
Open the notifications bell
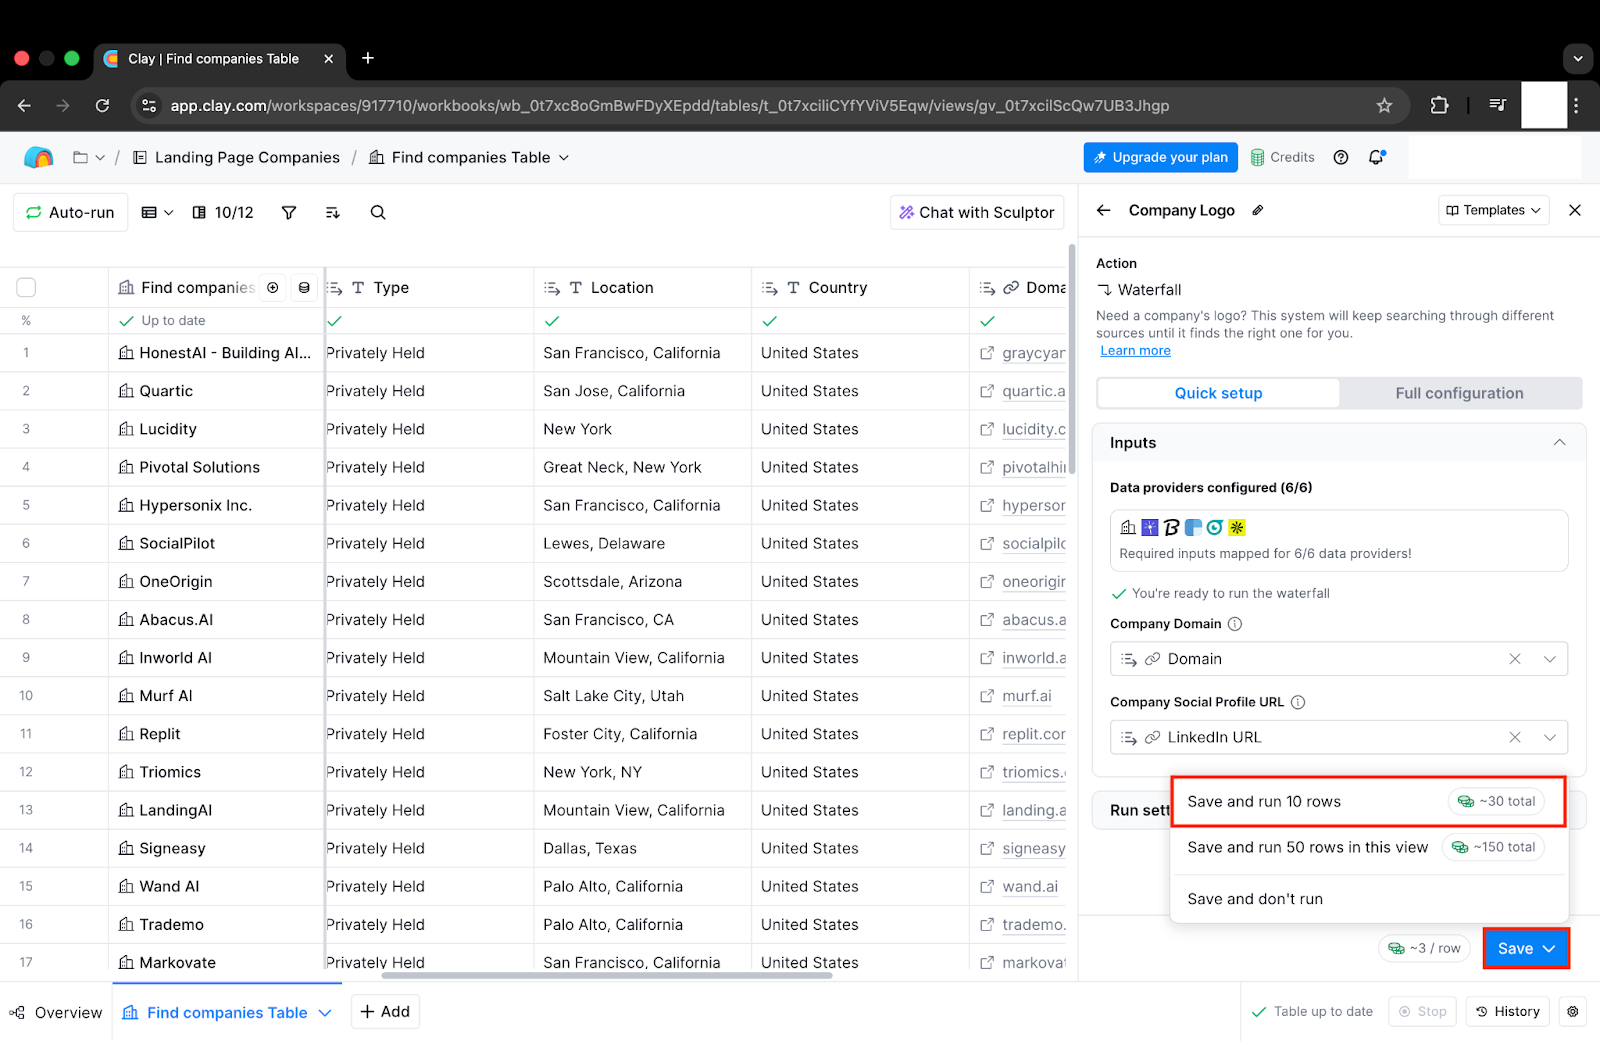(1377, 157)
